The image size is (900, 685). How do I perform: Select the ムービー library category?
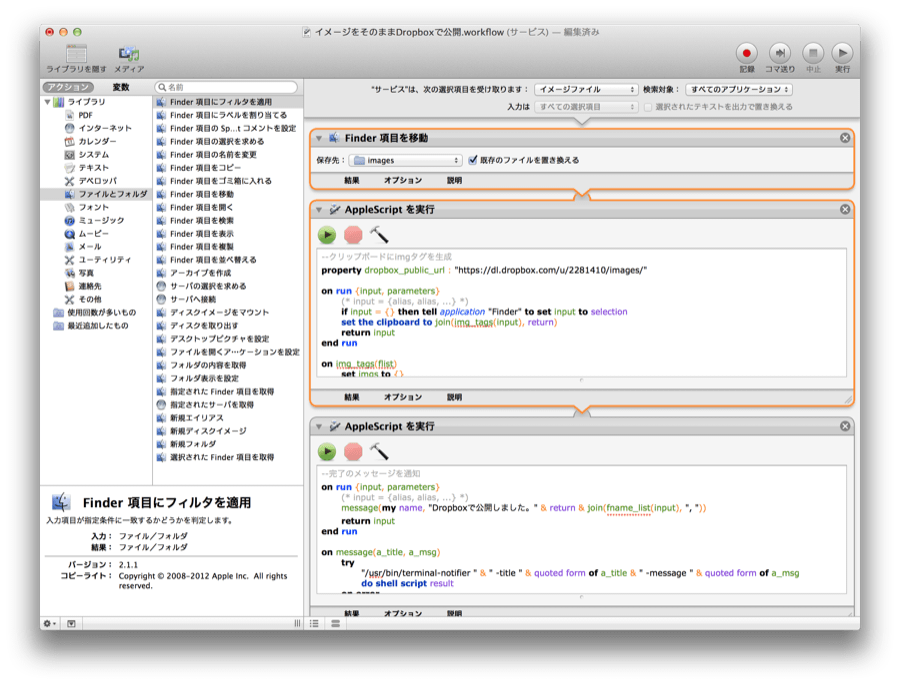pos(93,234)
